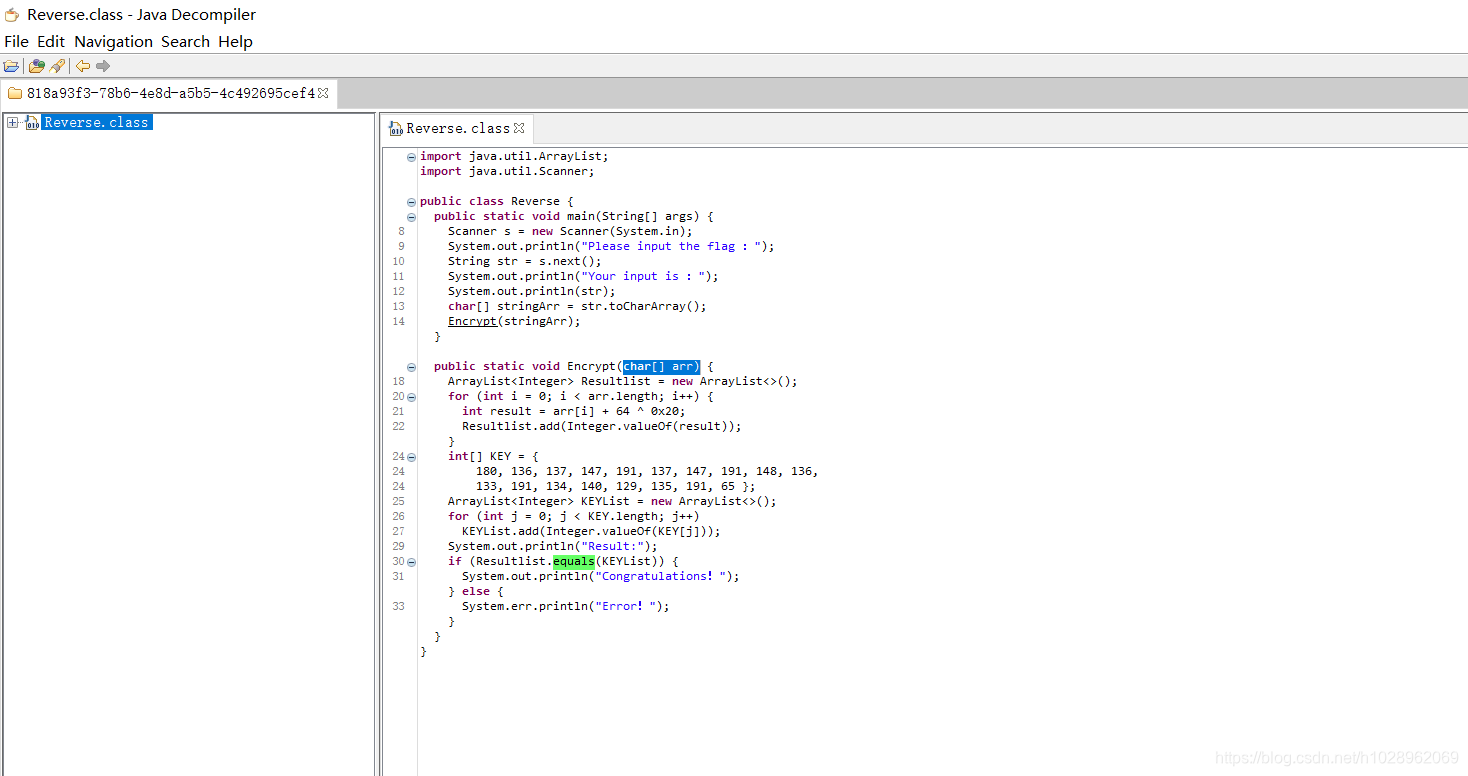Viewport: 1468px width, 776px height.
Task: Click the Search flashlight toolbar icon
Action: pos(58,66)
